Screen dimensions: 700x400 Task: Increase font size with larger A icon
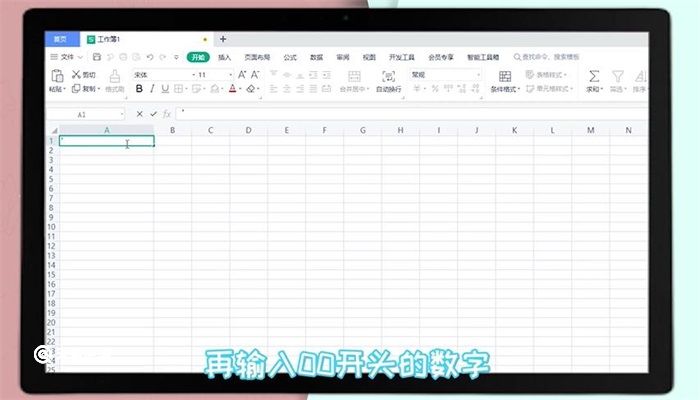coord(242,75)
